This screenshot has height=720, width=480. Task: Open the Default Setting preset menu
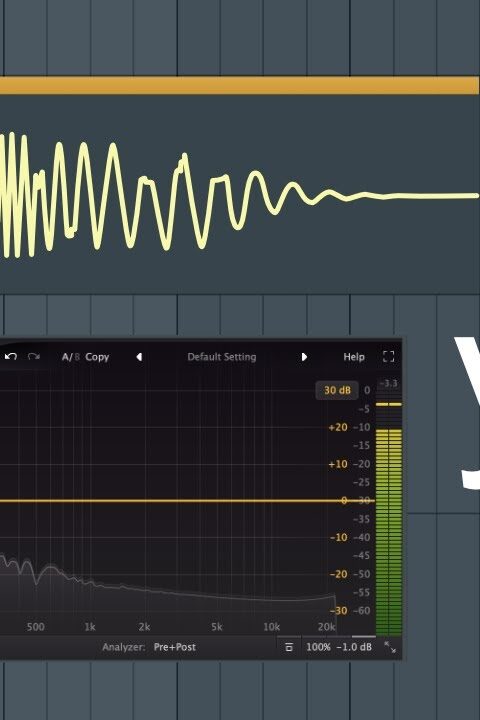(222, 357)
